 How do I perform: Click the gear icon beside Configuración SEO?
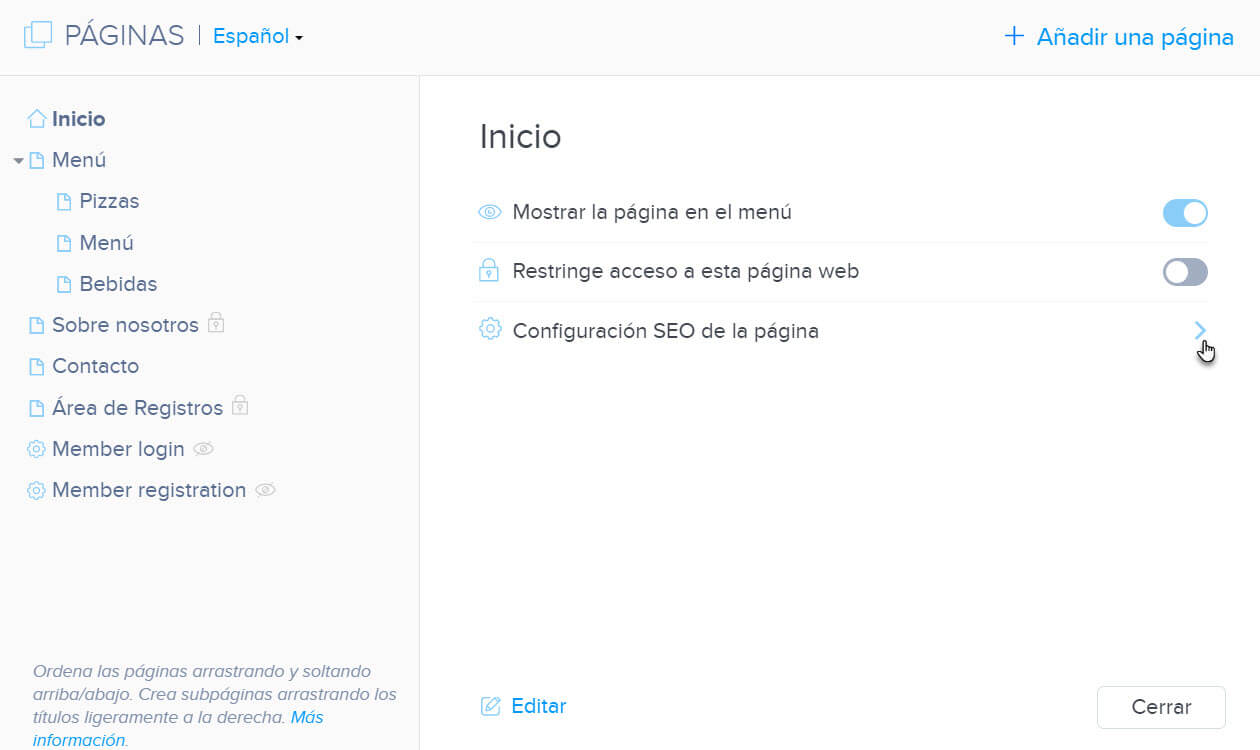(490, 330)
